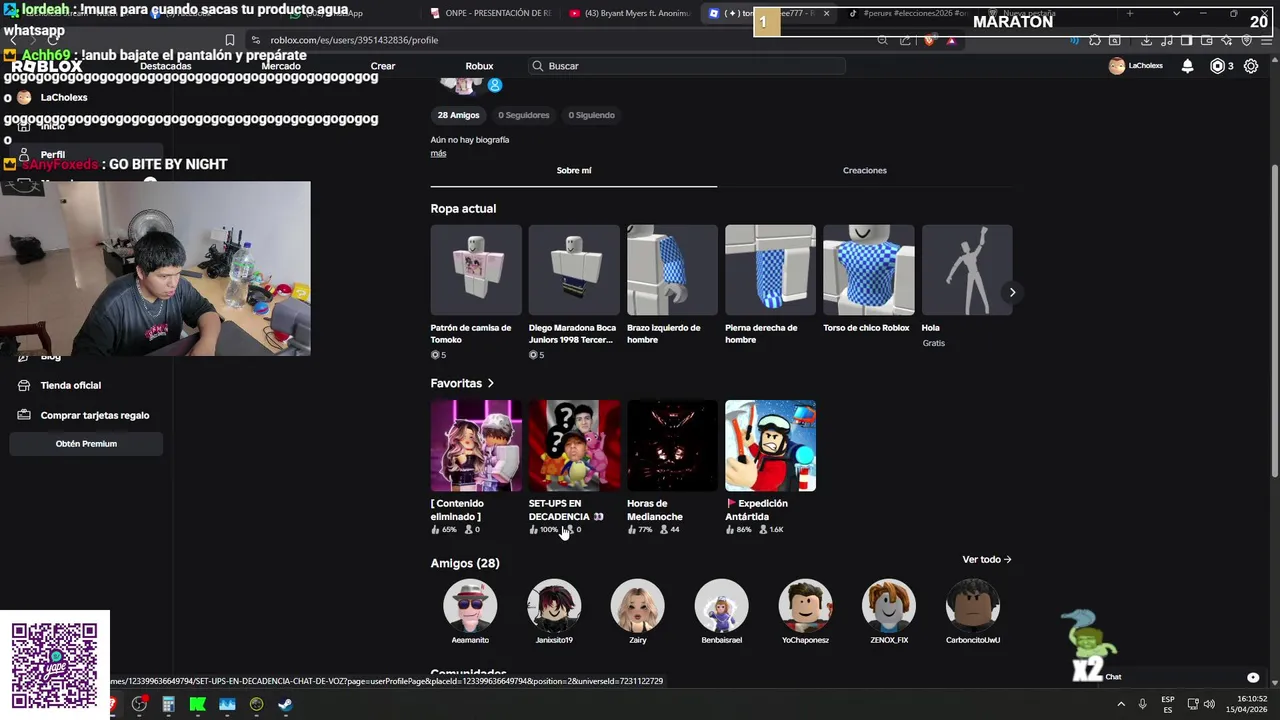Expand Favoritas with its chevron arrow
The width and height of the screenshot is (1280, 720).
coord(490,383)
